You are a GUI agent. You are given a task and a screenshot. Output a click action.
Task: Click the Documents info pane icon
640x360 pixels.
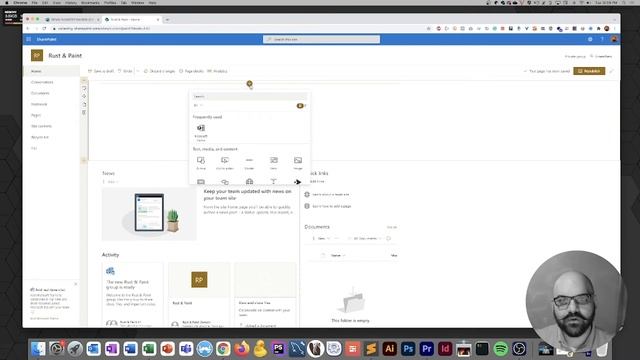pos(389,238)
